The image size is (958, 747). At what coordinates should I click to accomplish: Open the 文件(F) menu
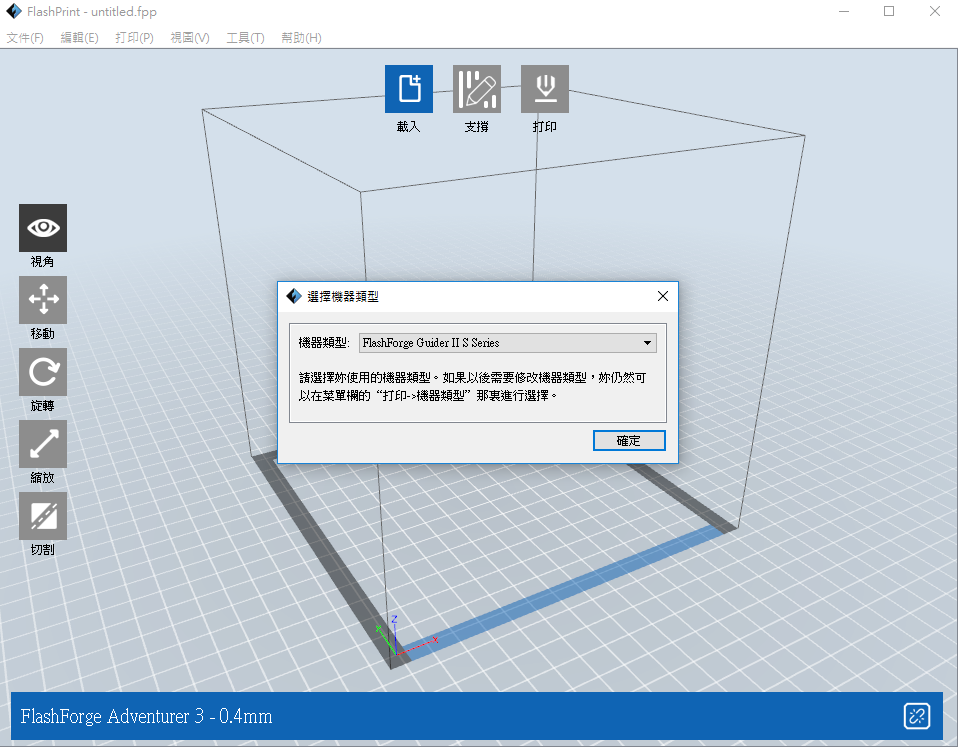pyautogui.click(x=25, y=38)
